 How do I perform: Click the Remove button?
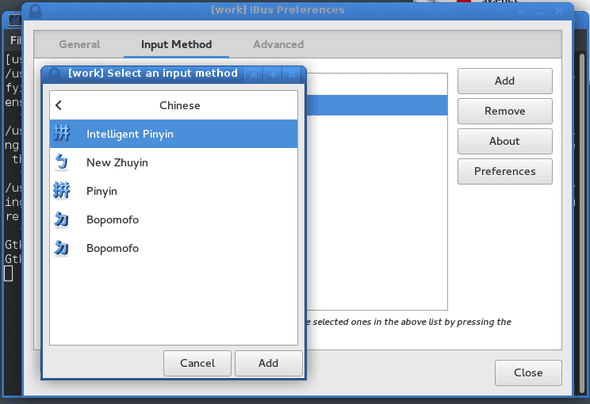pos(505,111)
